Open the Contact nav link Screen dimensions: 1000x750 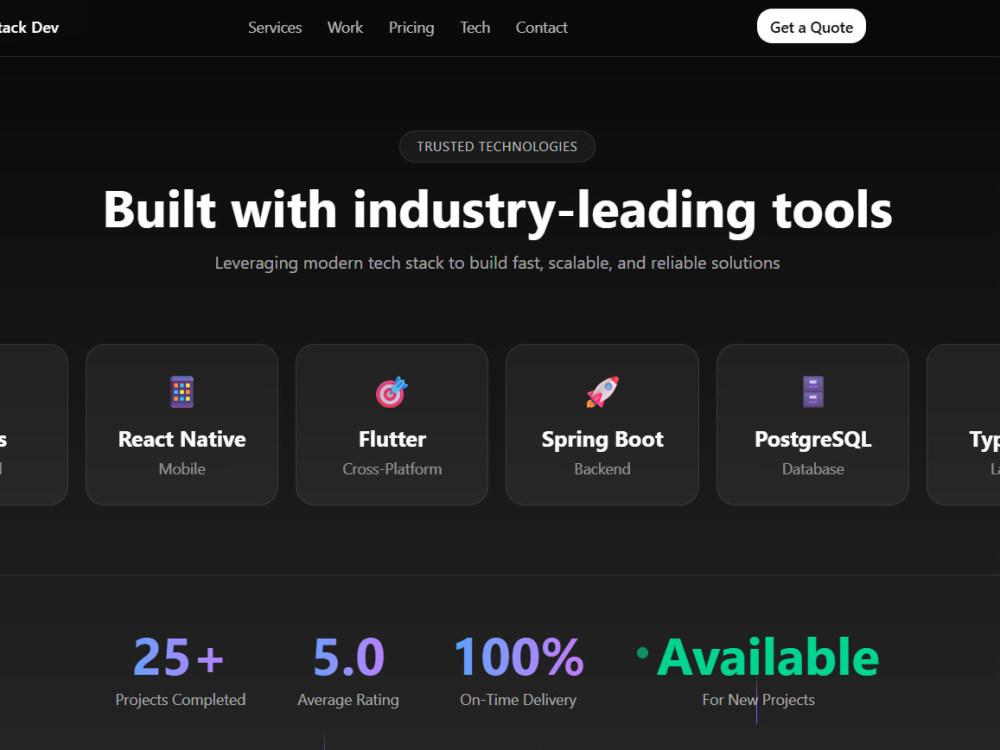pos(541,27)
